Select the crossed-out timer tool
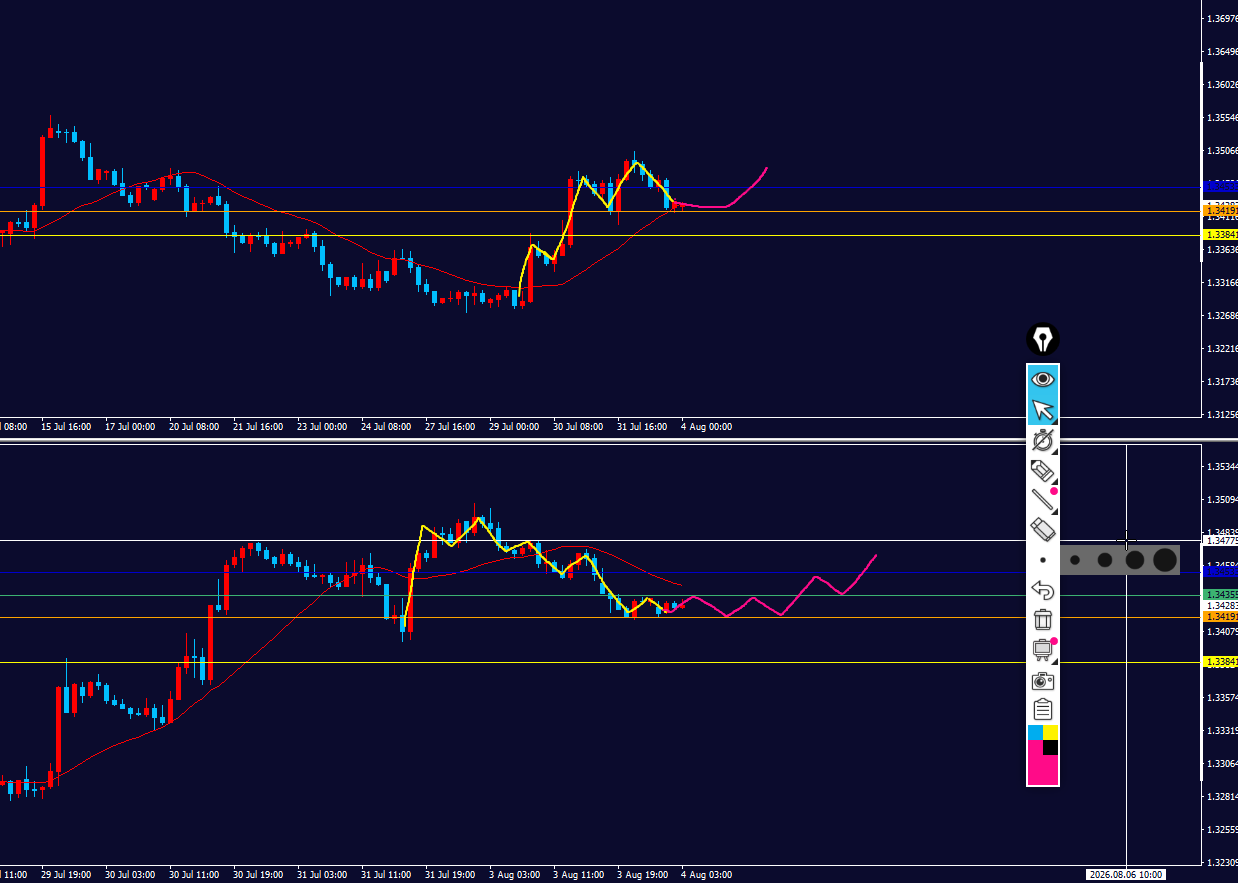Image resolution: width=1238 pixels, height=883 pixels. coord(1043,440)
